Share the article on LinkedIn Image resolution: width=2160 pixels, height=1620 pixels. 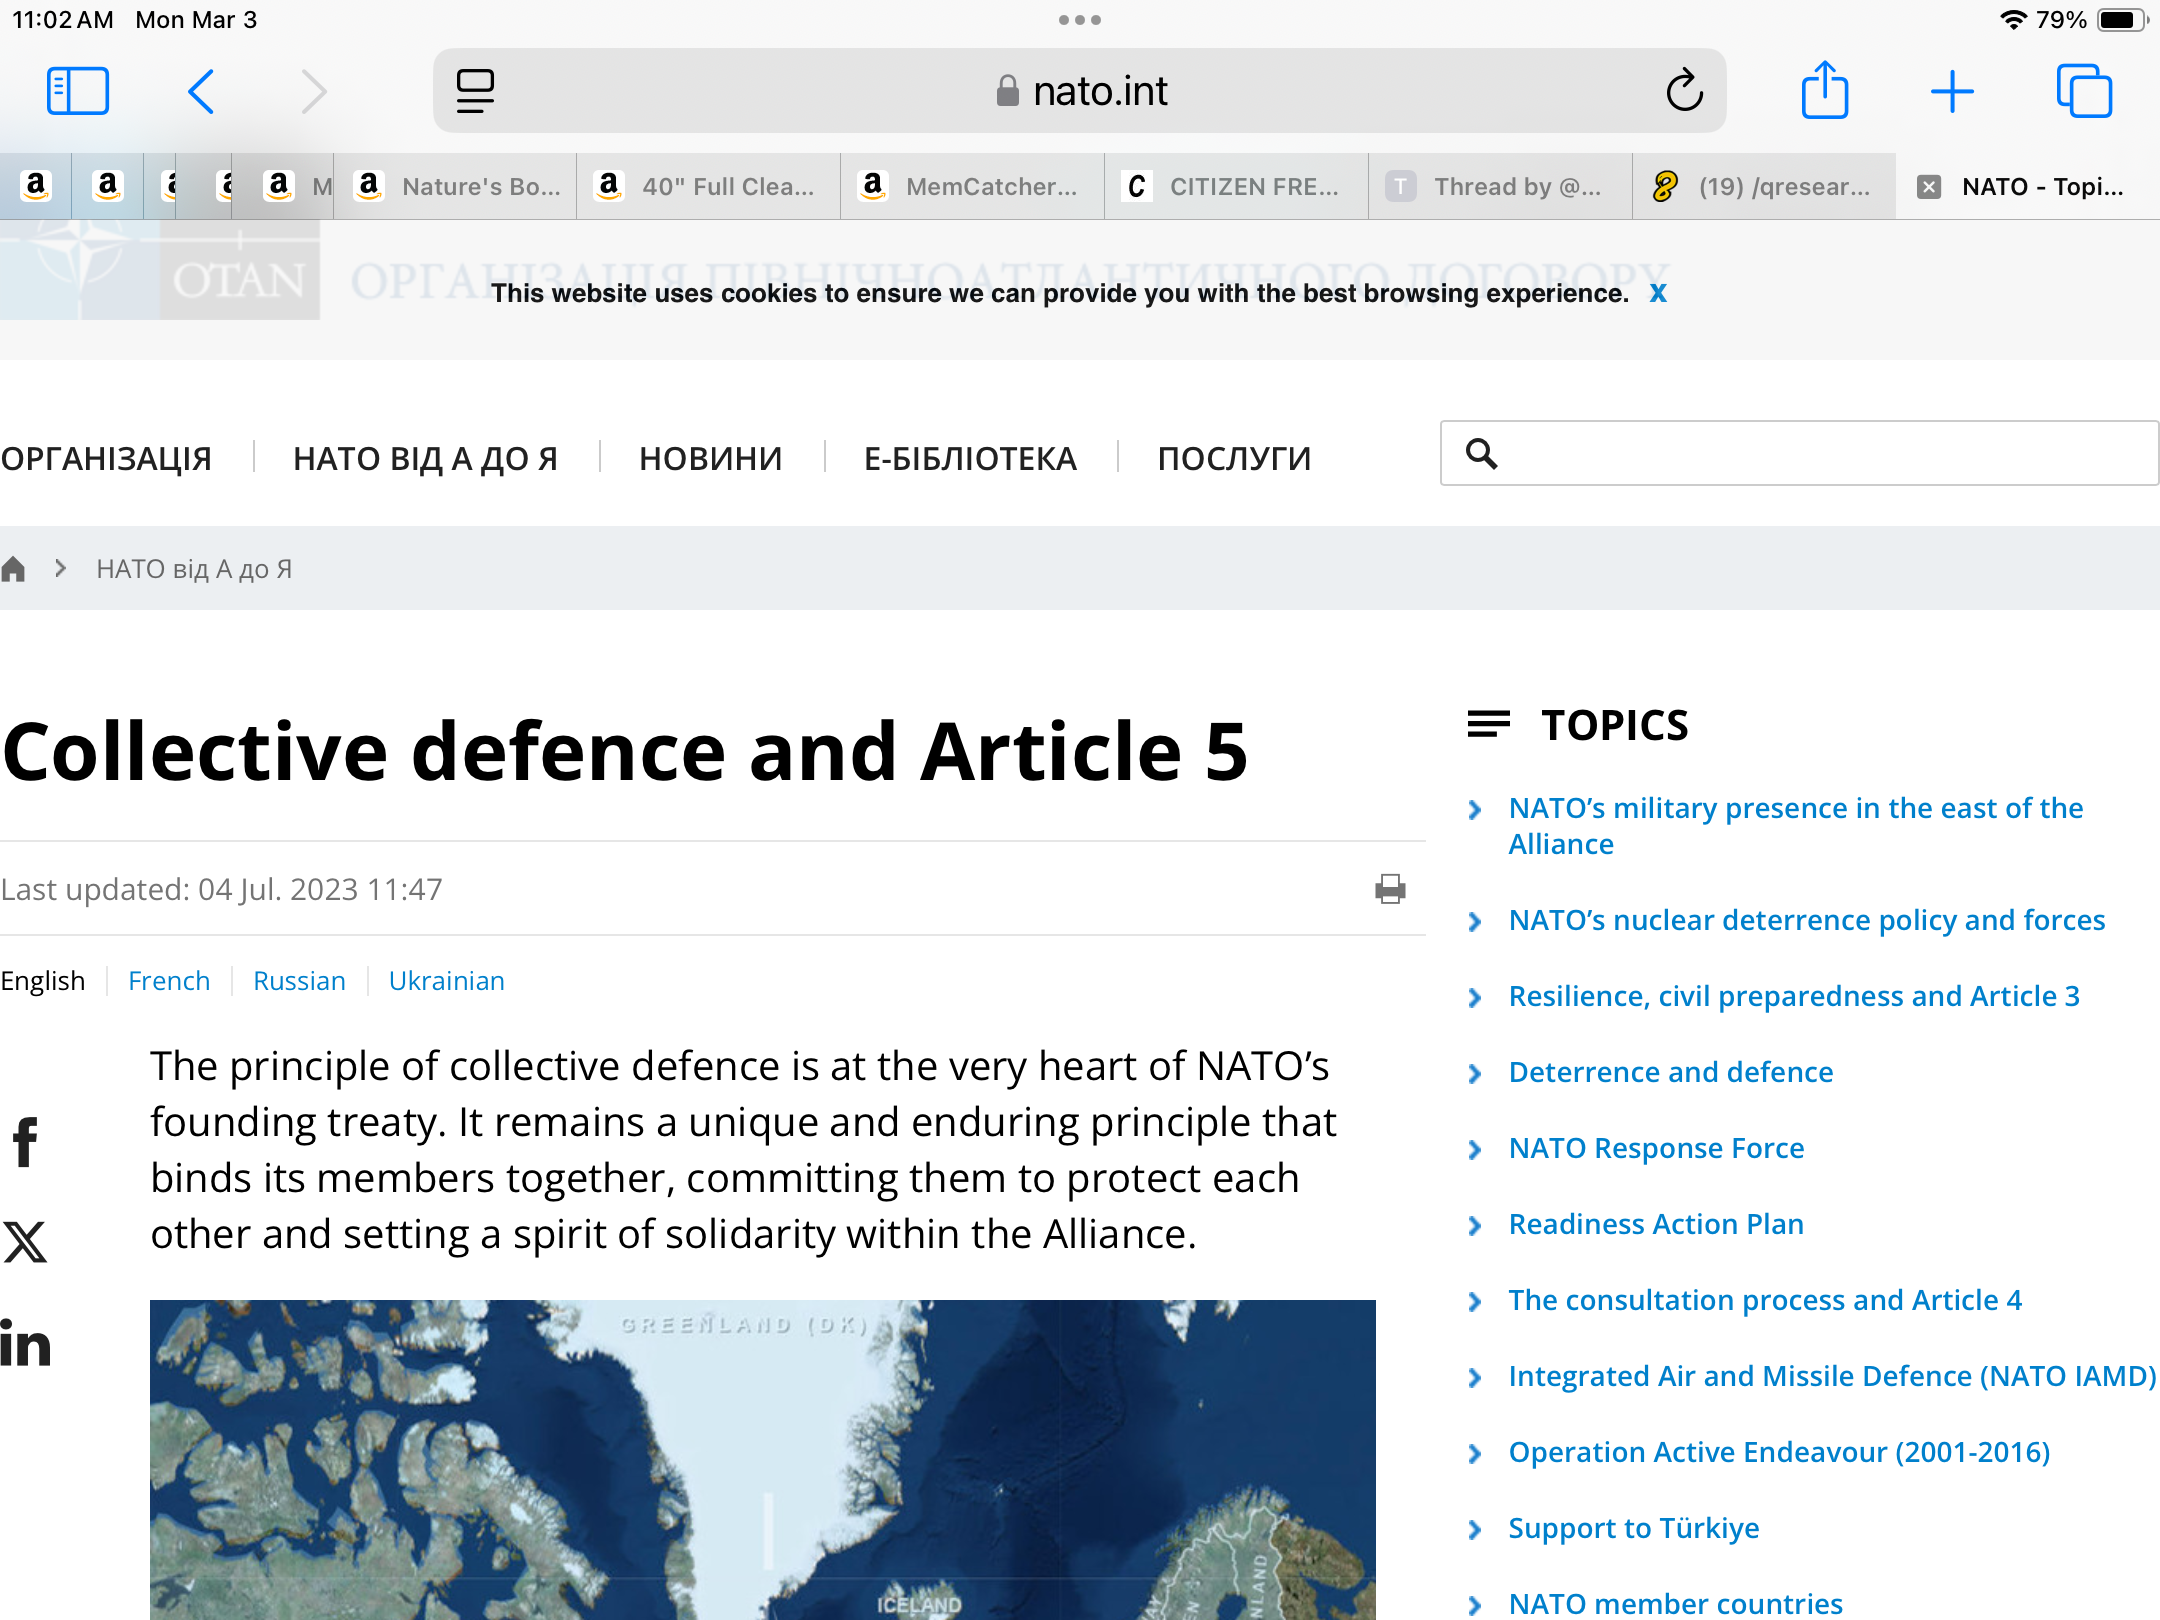click(25, 1343)
